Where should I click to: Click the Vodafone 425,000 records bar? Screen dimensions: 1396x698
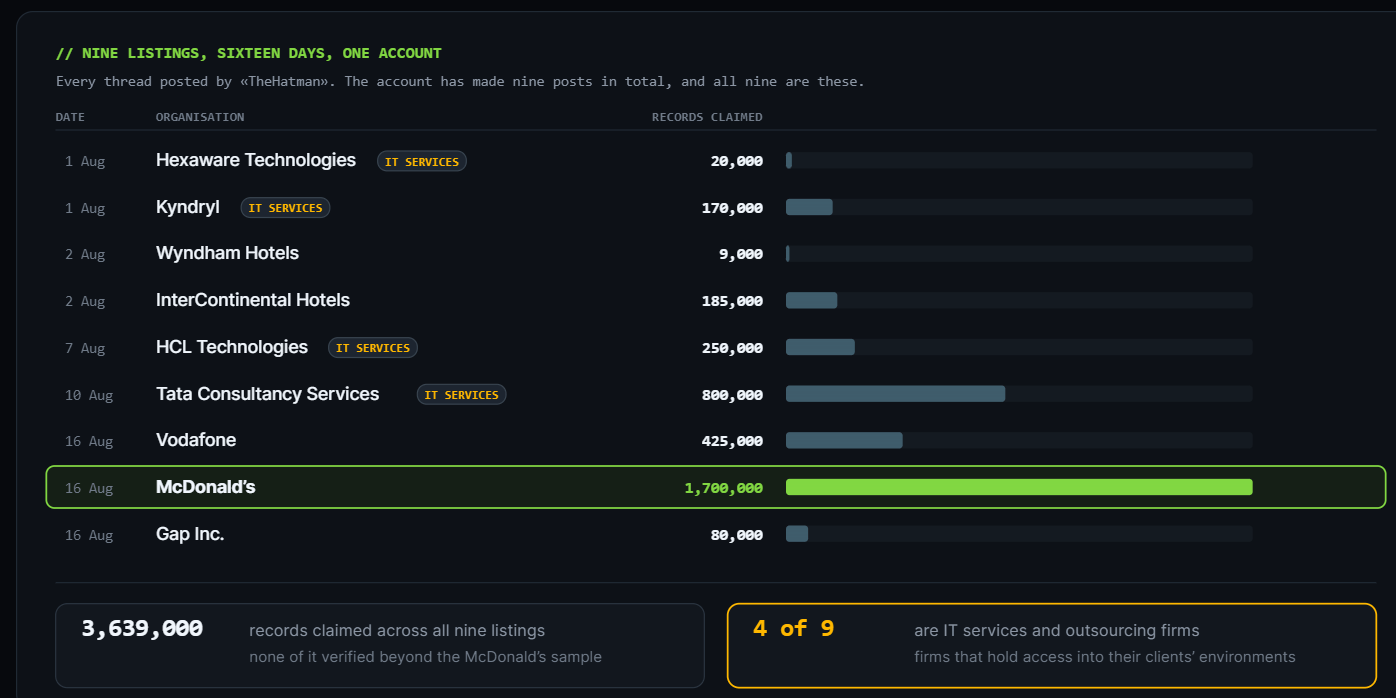[x=844, y=440]
